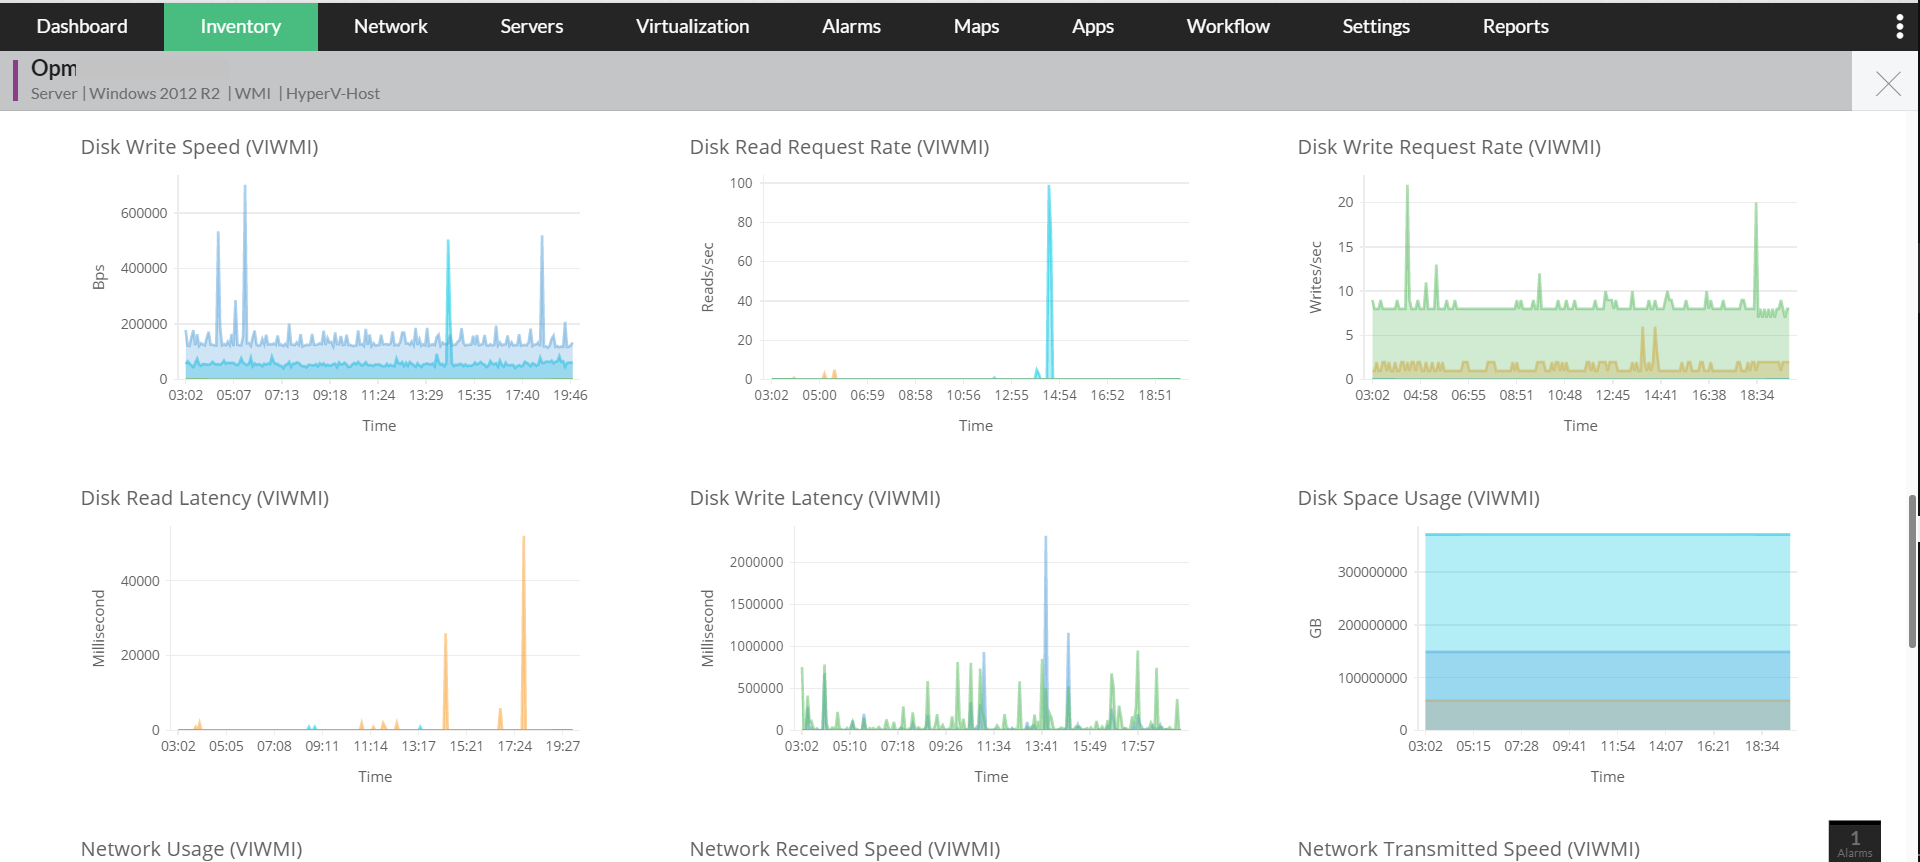Switch to Virtualization menu
The height and width of the screenshot is (862, 1920).
(693, 26)
